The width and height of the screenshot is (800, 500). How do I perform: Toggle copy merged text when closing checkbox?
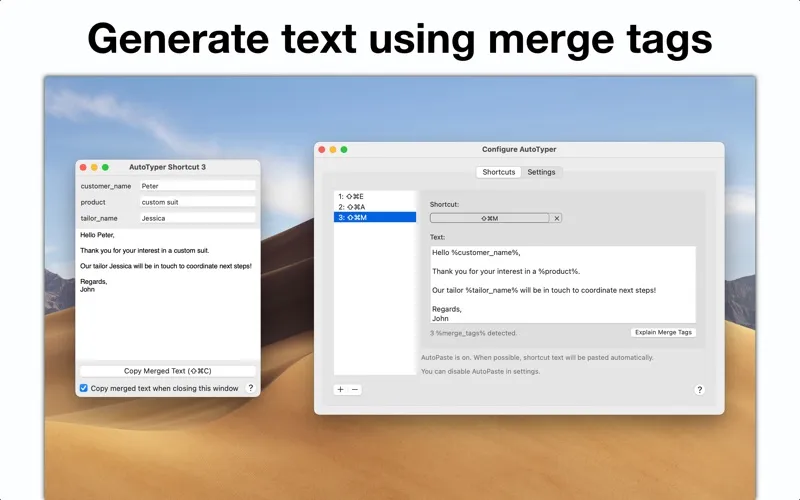(84, 388)
